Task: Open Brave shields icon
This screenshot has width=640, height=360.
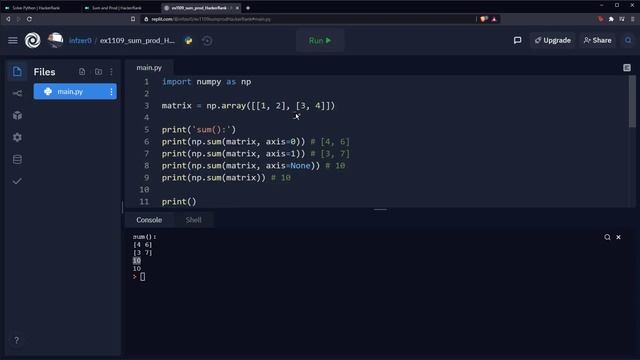Action: (x=484, y=19)
